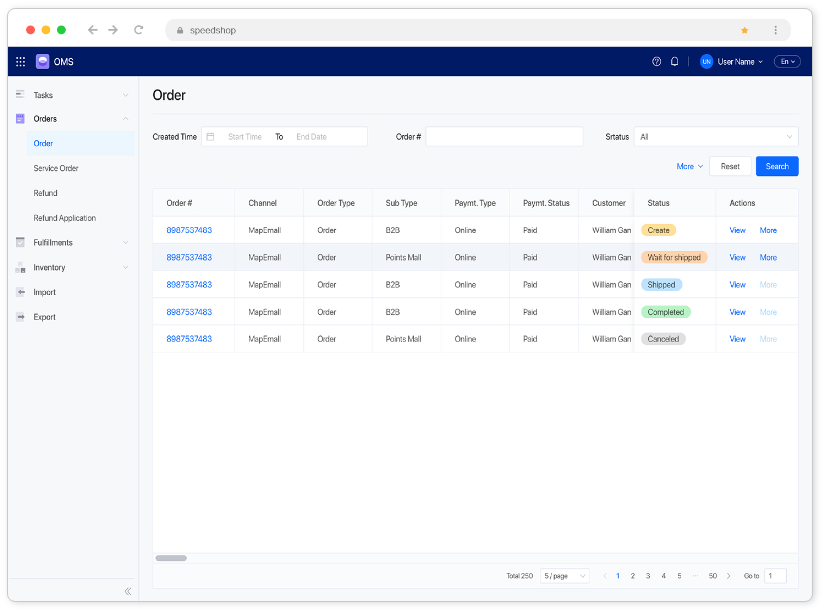Reload the page with browser refresh icon
The height and width of the screenshot is (612, 824).
[138, 30]
